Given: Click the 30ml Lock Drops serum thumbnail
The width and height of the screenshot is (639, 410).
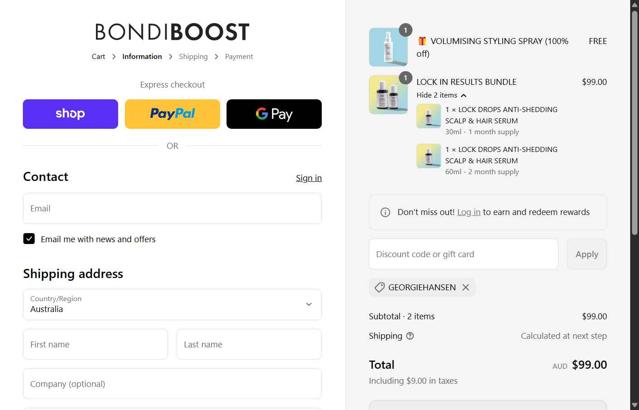Looking at the screenshot, I should (x=428, y=116).
